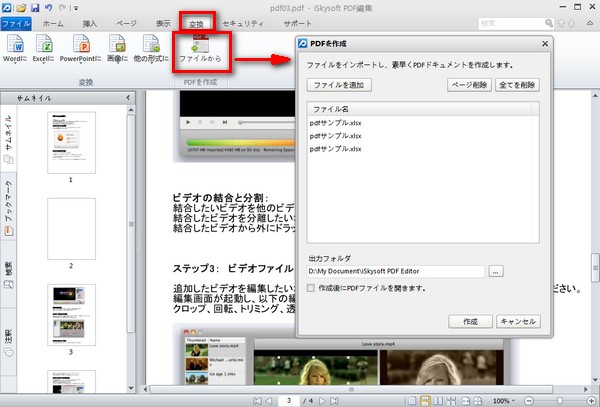The image size is (600, 407).
Task: Select continuous page view icon
Action: point(425,400)
